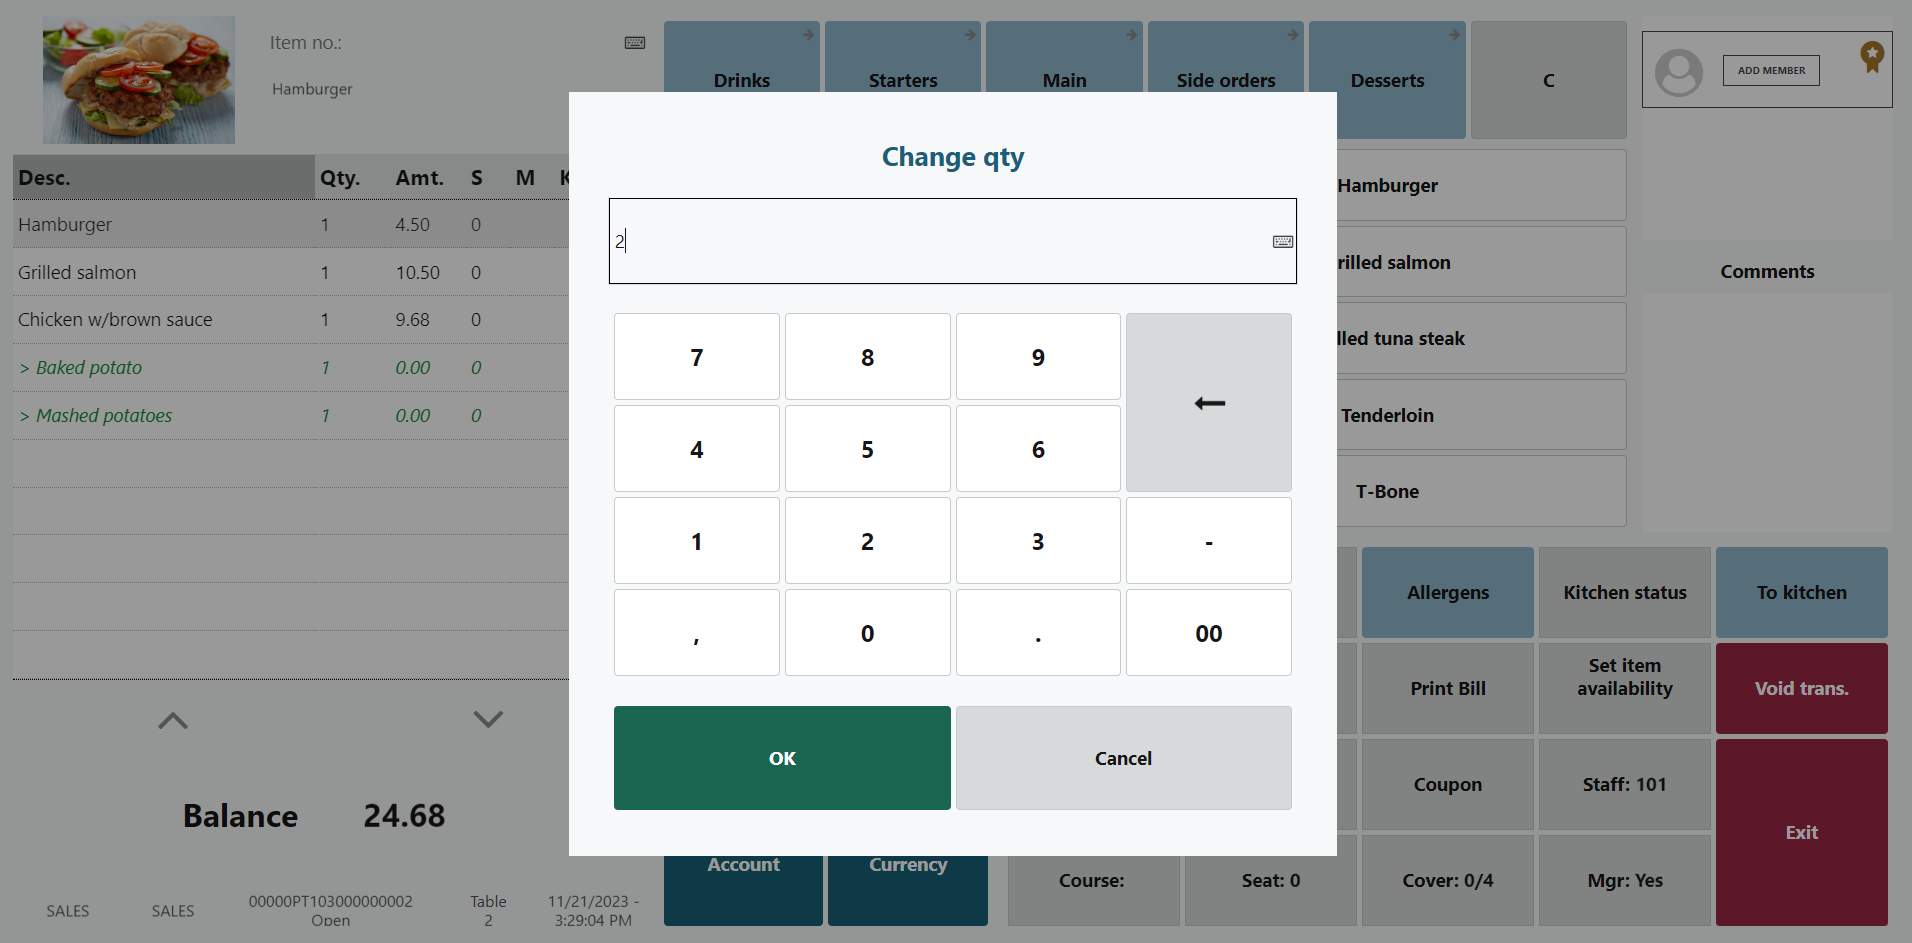Confirm quantity with OK button
Viewport: 1912px width, 943px height.
coord(782,758)
